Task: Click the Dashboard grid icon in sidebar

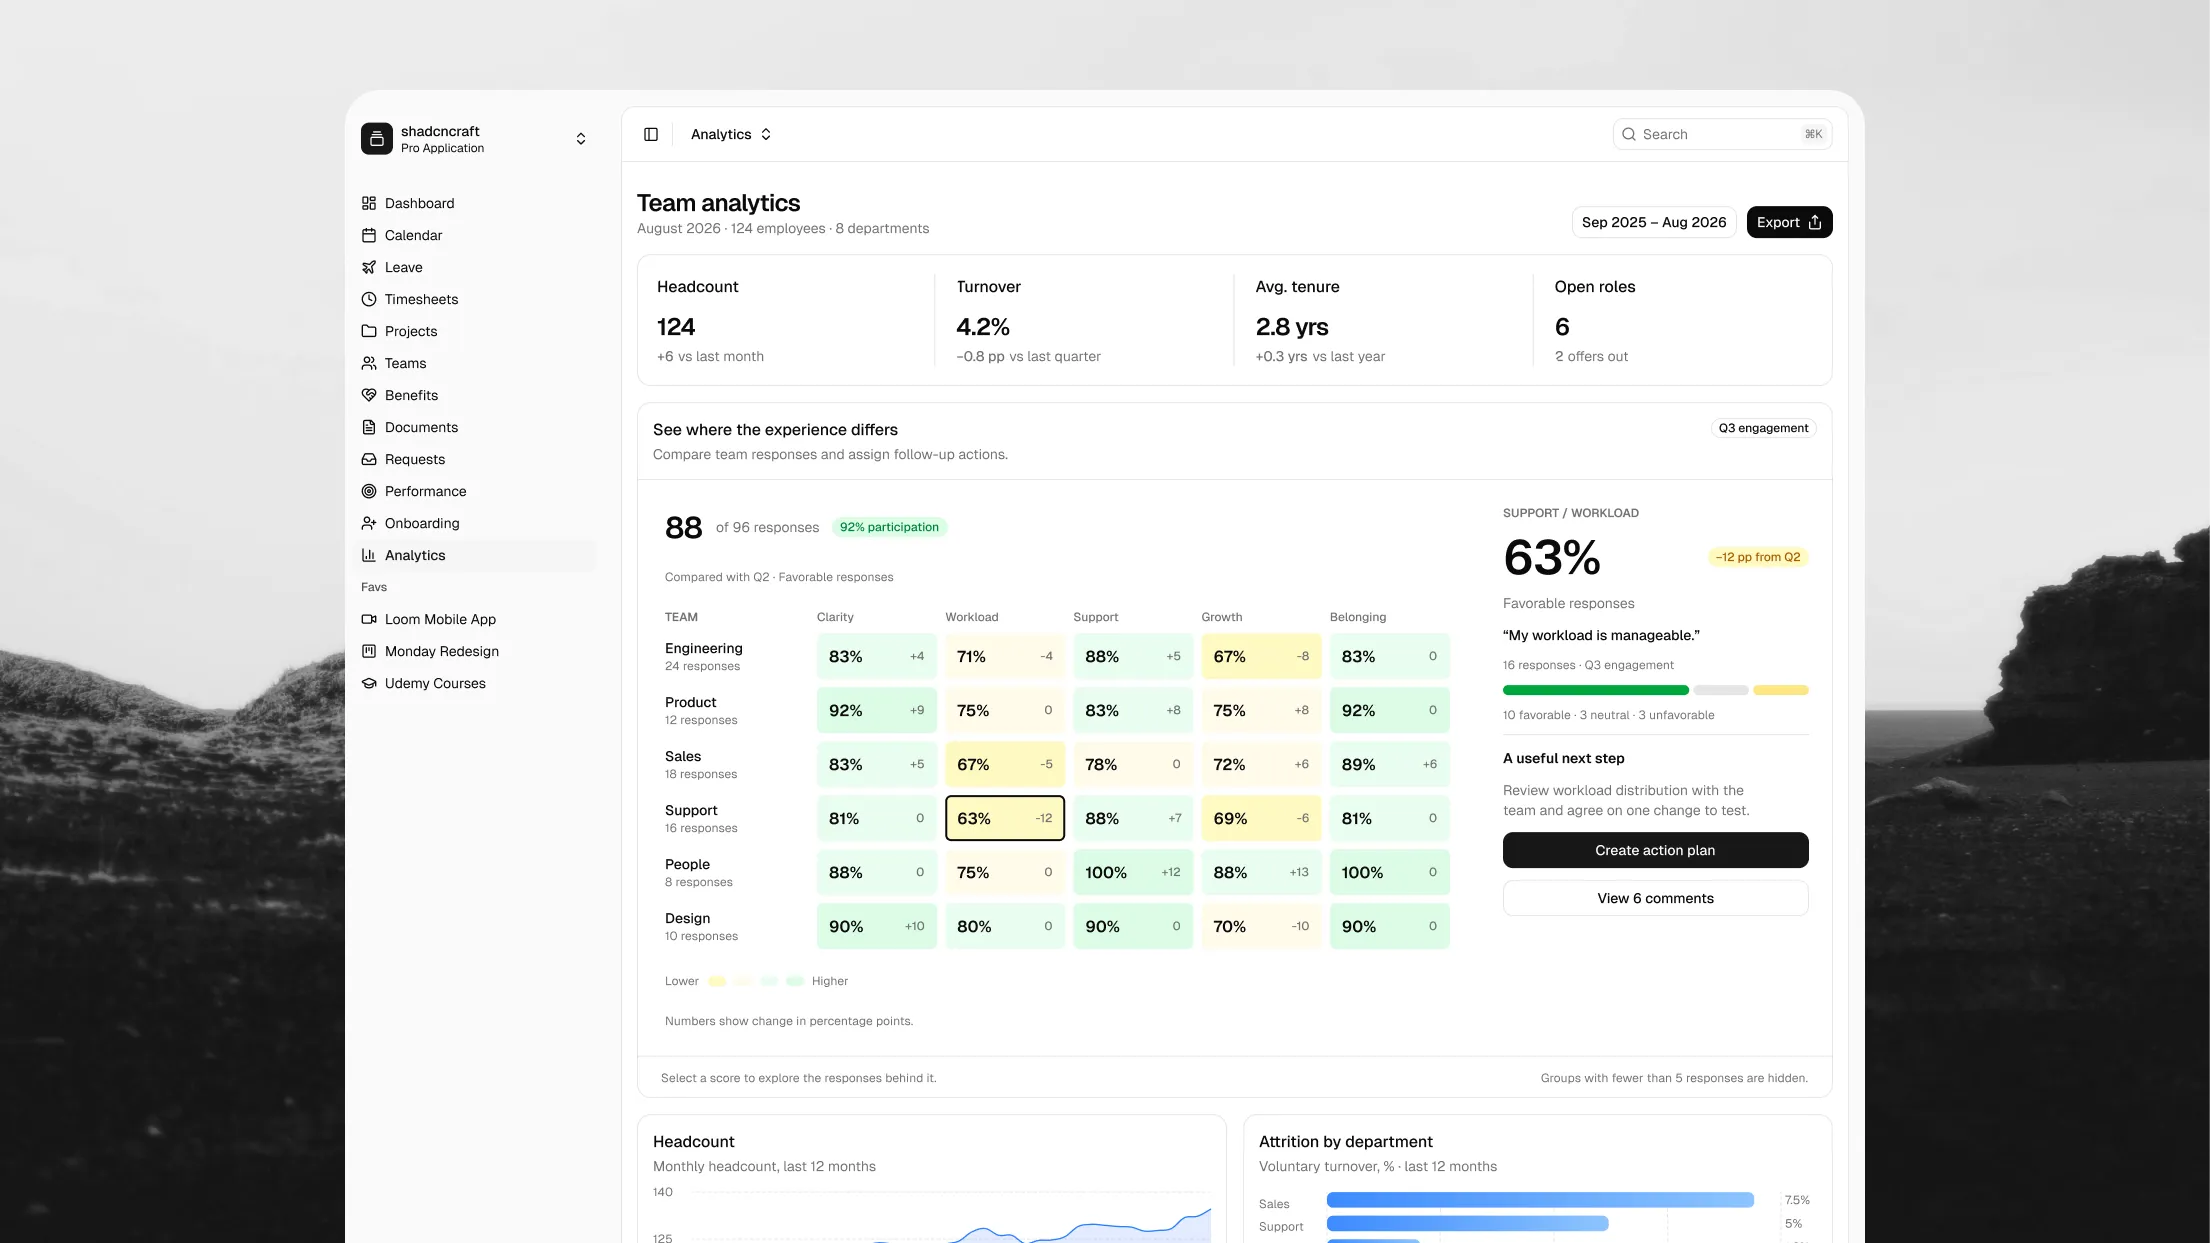Action: pyautogui.click(x=369, y=203)
